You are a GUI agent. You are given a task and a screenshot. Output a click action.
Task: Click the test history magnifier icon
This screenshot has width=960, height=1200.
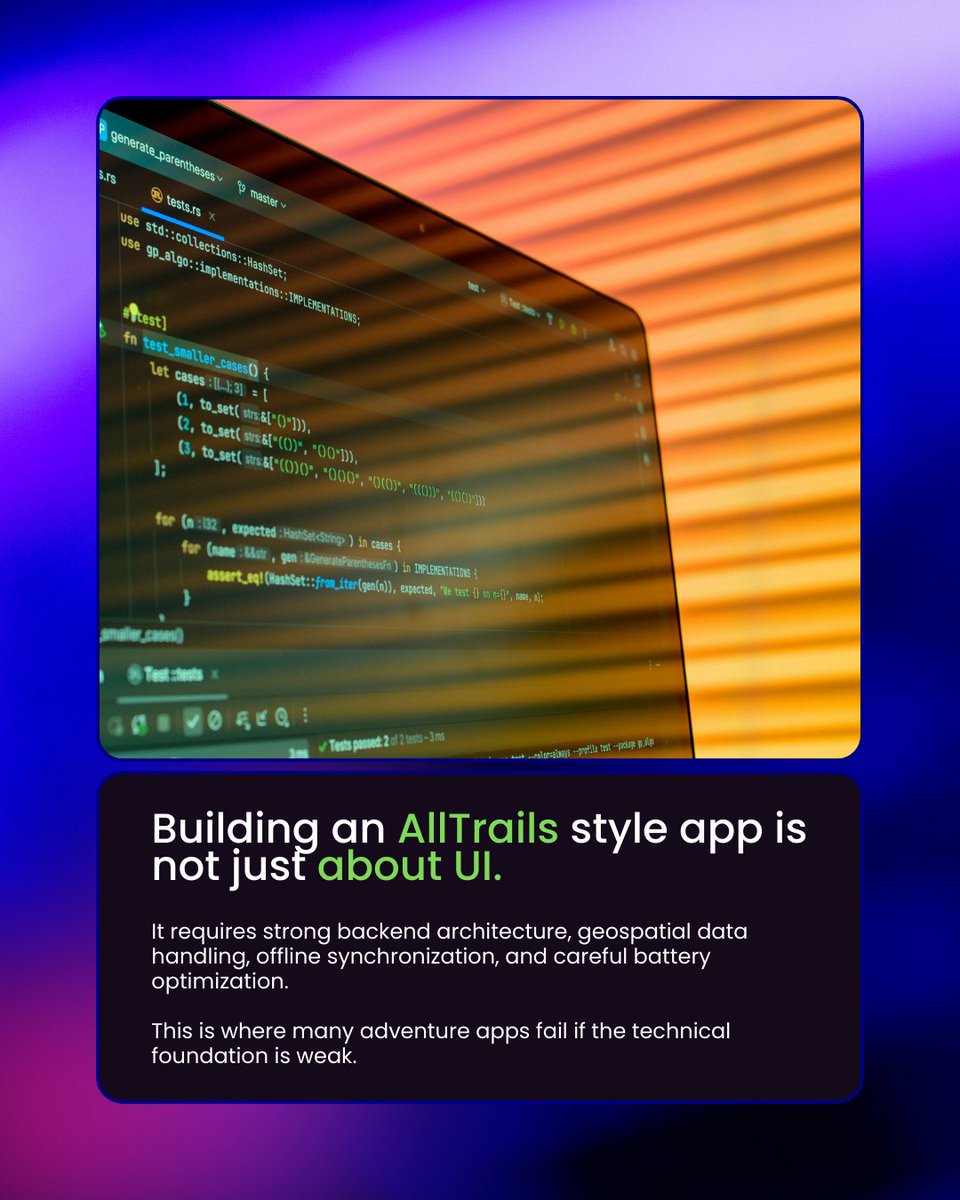tap(281, 717)
